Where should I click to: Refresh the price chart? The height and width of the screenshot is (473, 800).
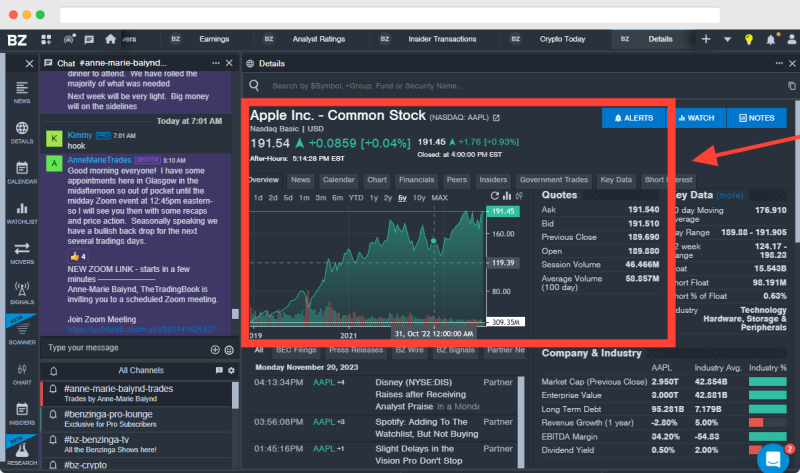494,195
